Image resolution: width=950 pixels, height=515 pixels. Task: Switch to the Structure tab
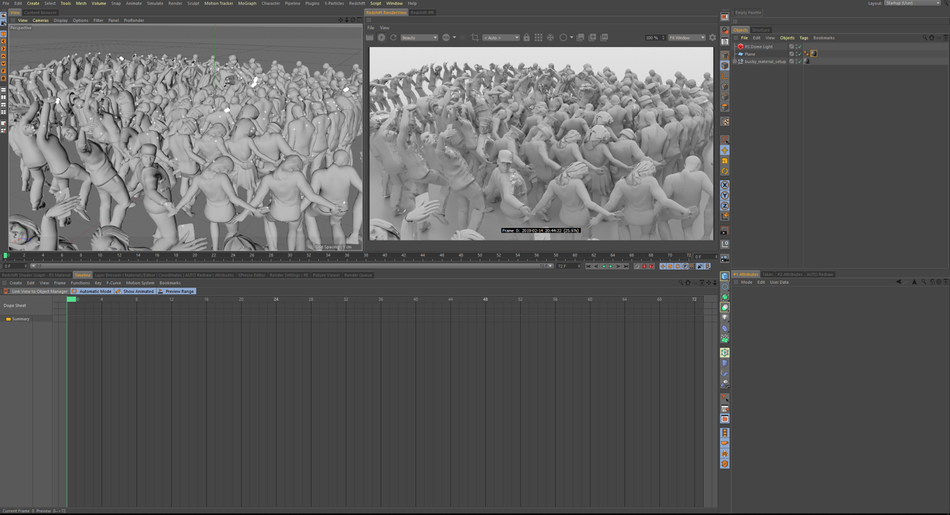pos(761,30)
